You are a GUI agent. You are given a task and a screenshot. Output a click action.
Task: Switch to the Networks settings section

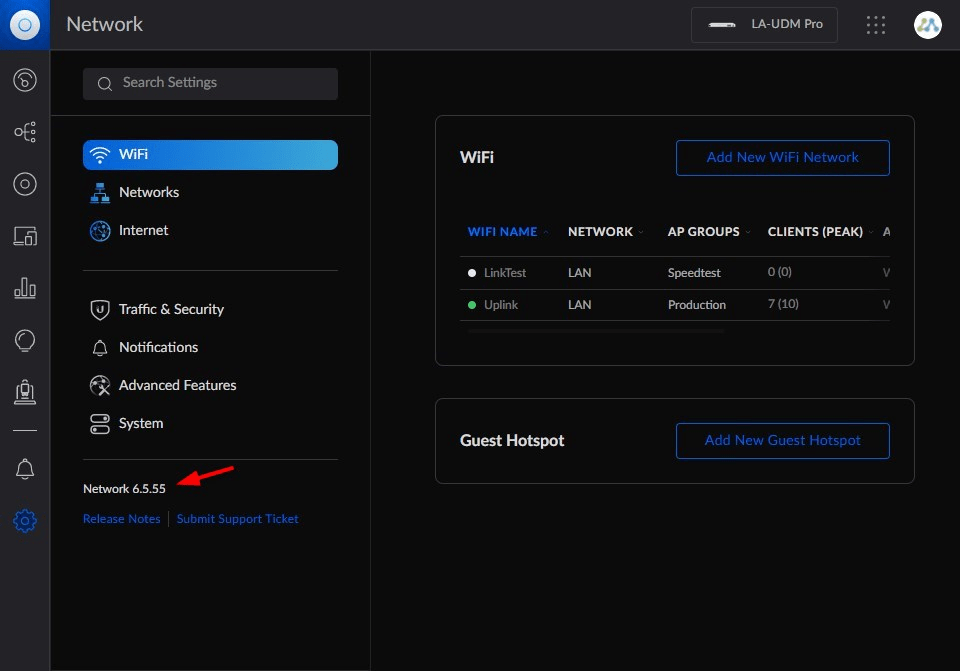[147, 192]
